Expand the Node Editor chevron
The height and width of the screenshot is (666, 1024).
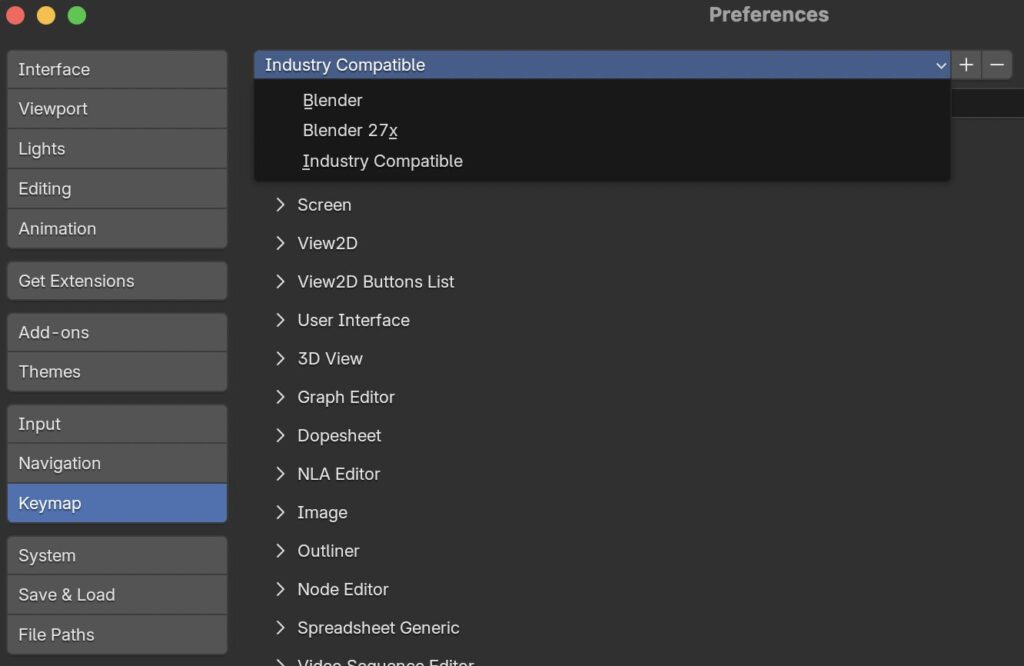(280, 589)
